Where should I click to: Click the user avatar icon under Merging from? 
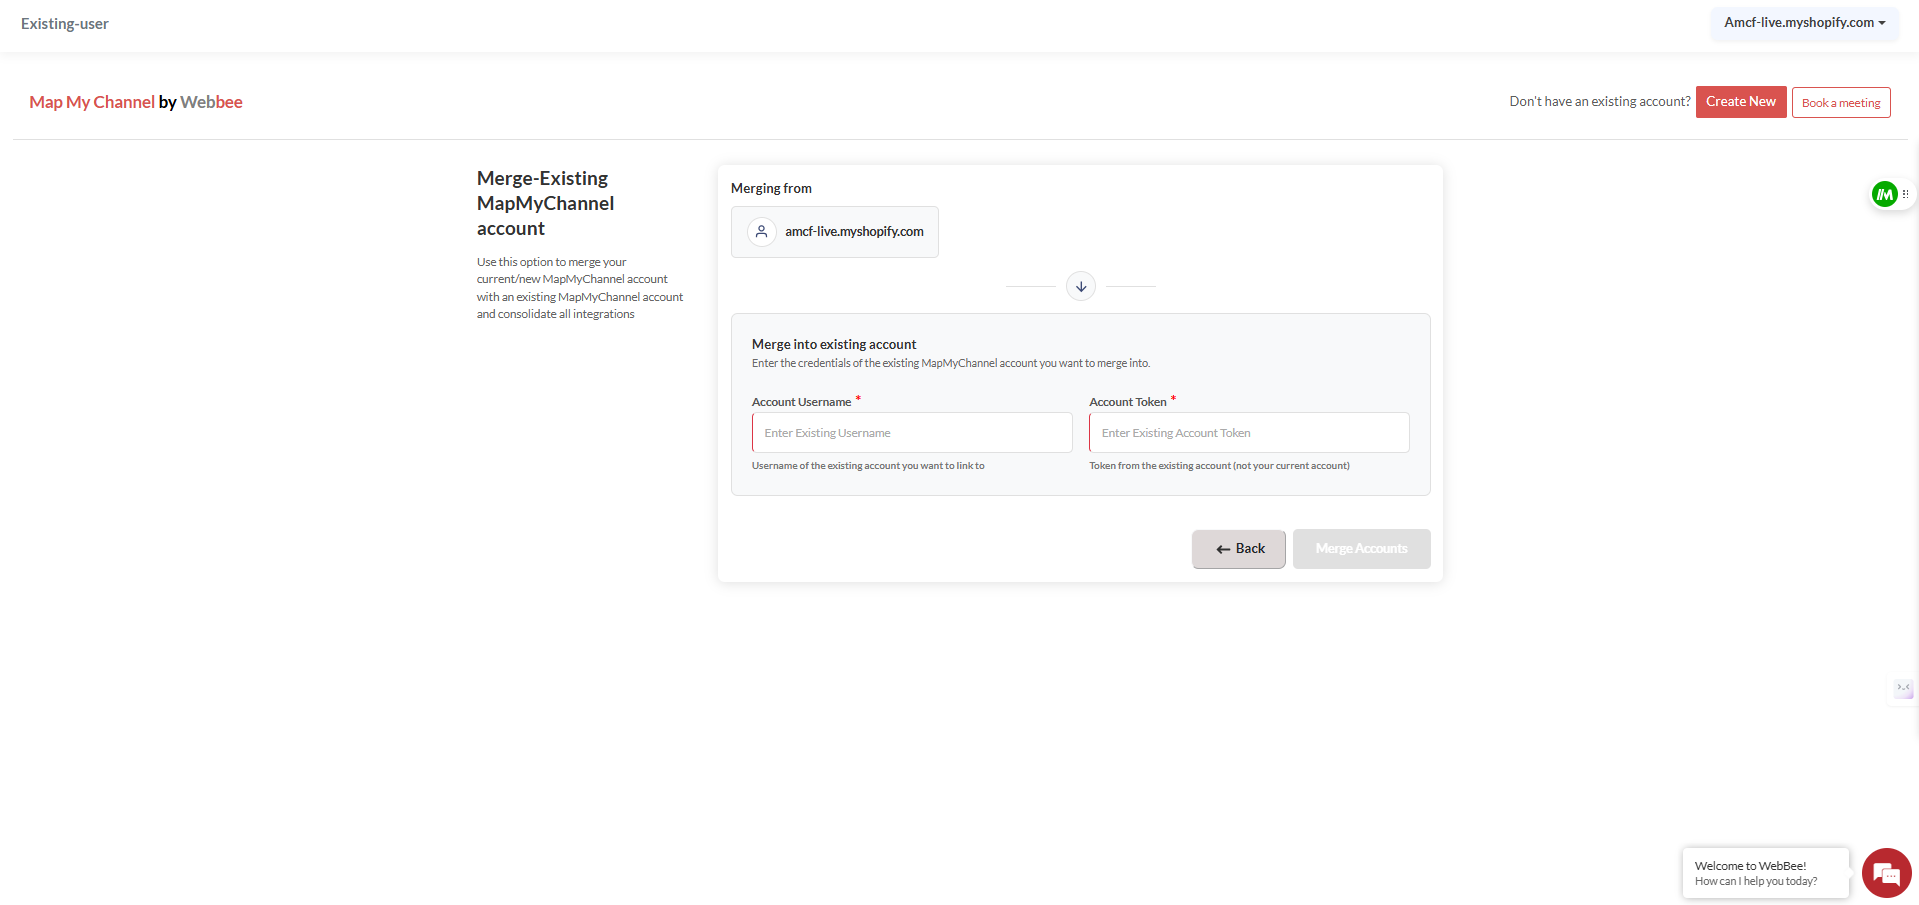(762, 232)
